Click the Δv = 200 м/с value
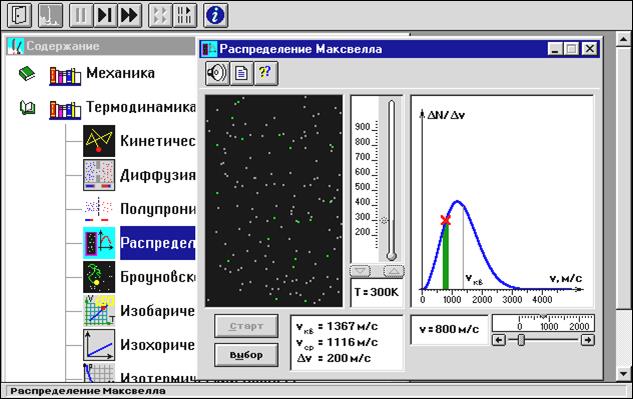The width and height of the screenshot is (633, 399). click(x=334, y=358)
